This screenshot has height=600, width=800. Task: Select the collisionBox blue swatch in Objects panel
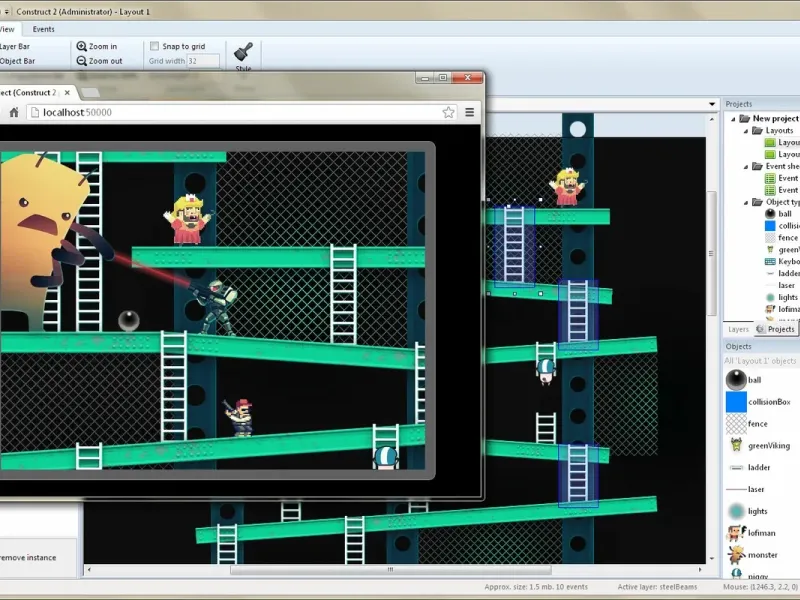tap(736, 402)
